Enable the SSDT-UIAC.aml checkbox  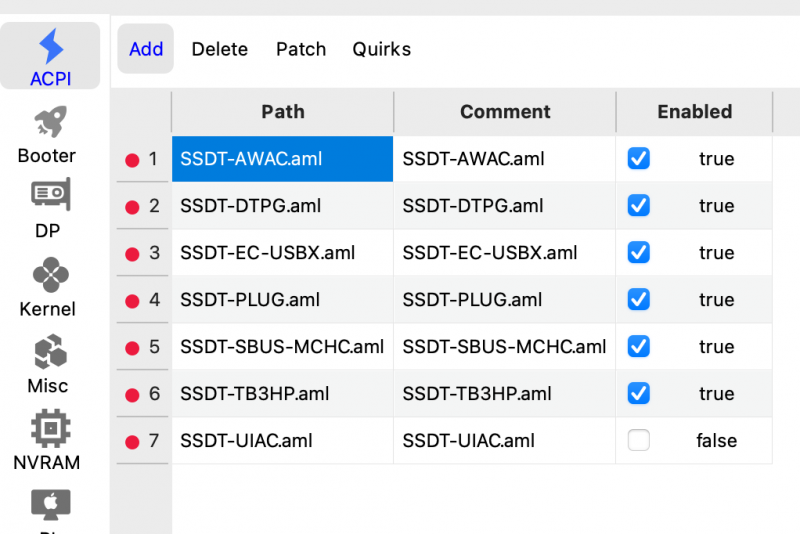pos(638,440)
